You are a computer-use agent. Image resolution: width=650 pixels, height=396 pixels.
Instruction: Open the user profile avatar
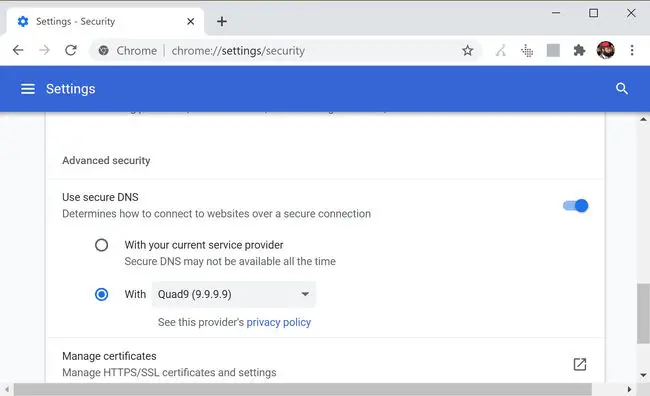[606, 50]
